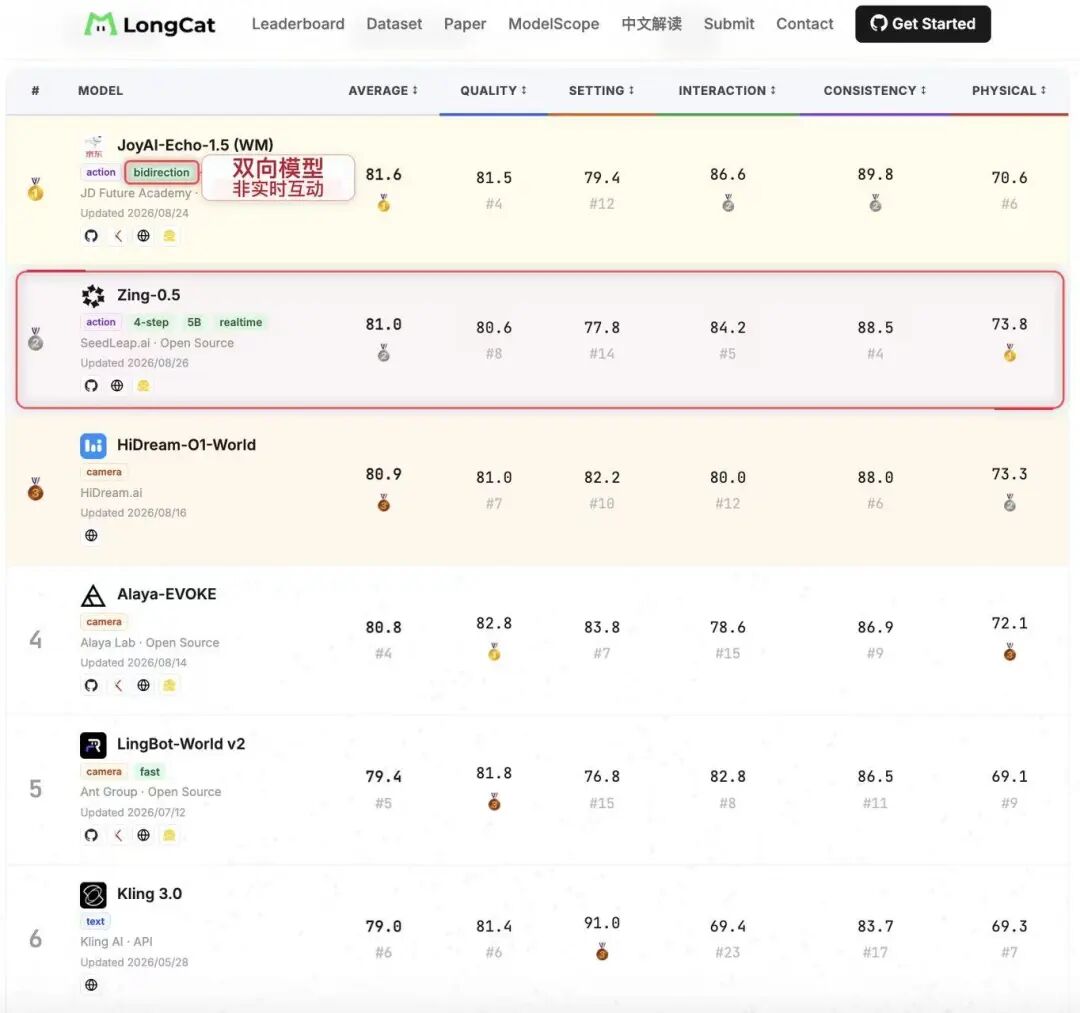Open JoyAI-Echo-1.5 GitHub repository icon
This screenshot has width=1080, height=1013.
pos(91,236)
